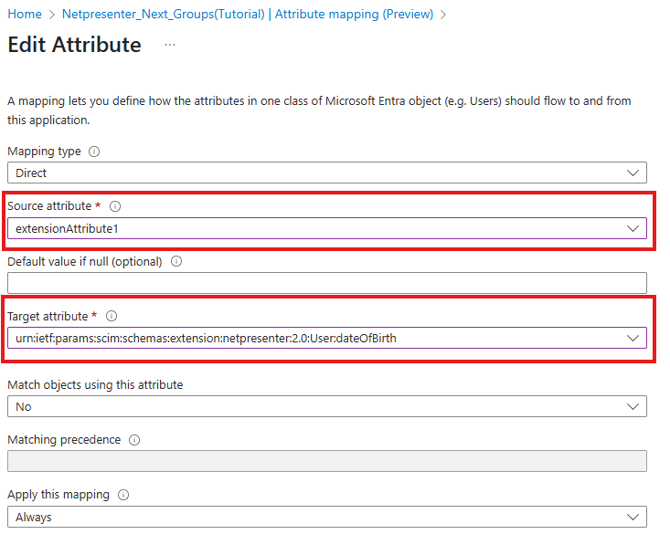670x545 pixels.
Task: Click the urn:ietf dateOfBirth target value text
Action: click(x=206, y=338)
